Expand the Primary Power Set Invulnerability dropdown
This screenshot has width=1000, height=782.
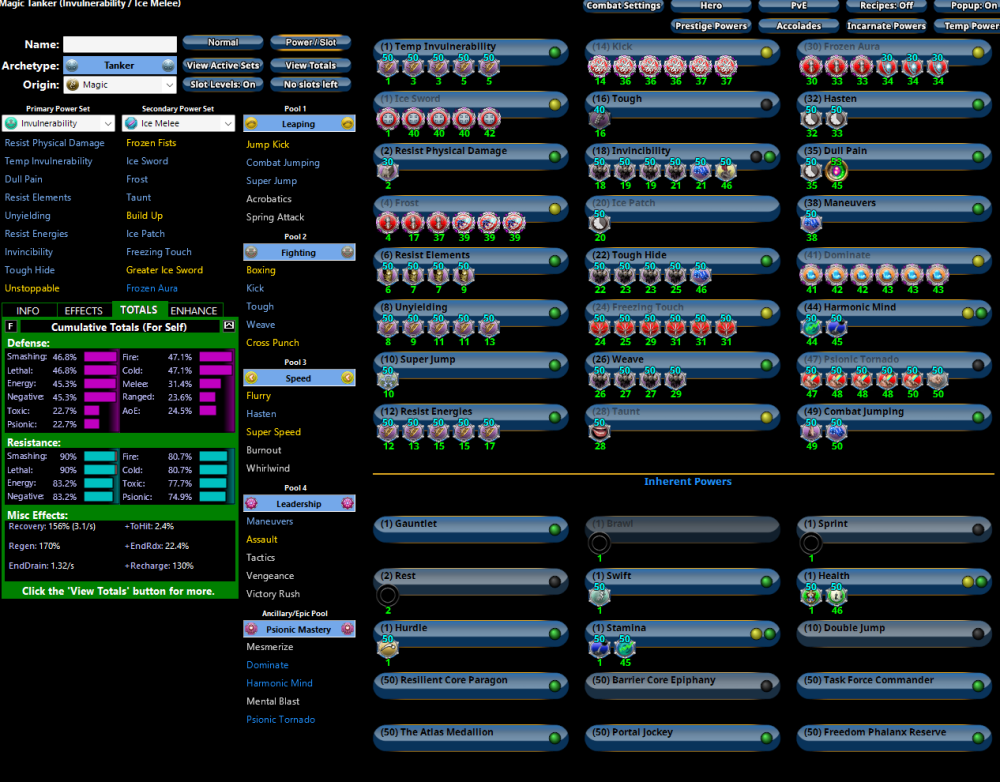[59, 123]
